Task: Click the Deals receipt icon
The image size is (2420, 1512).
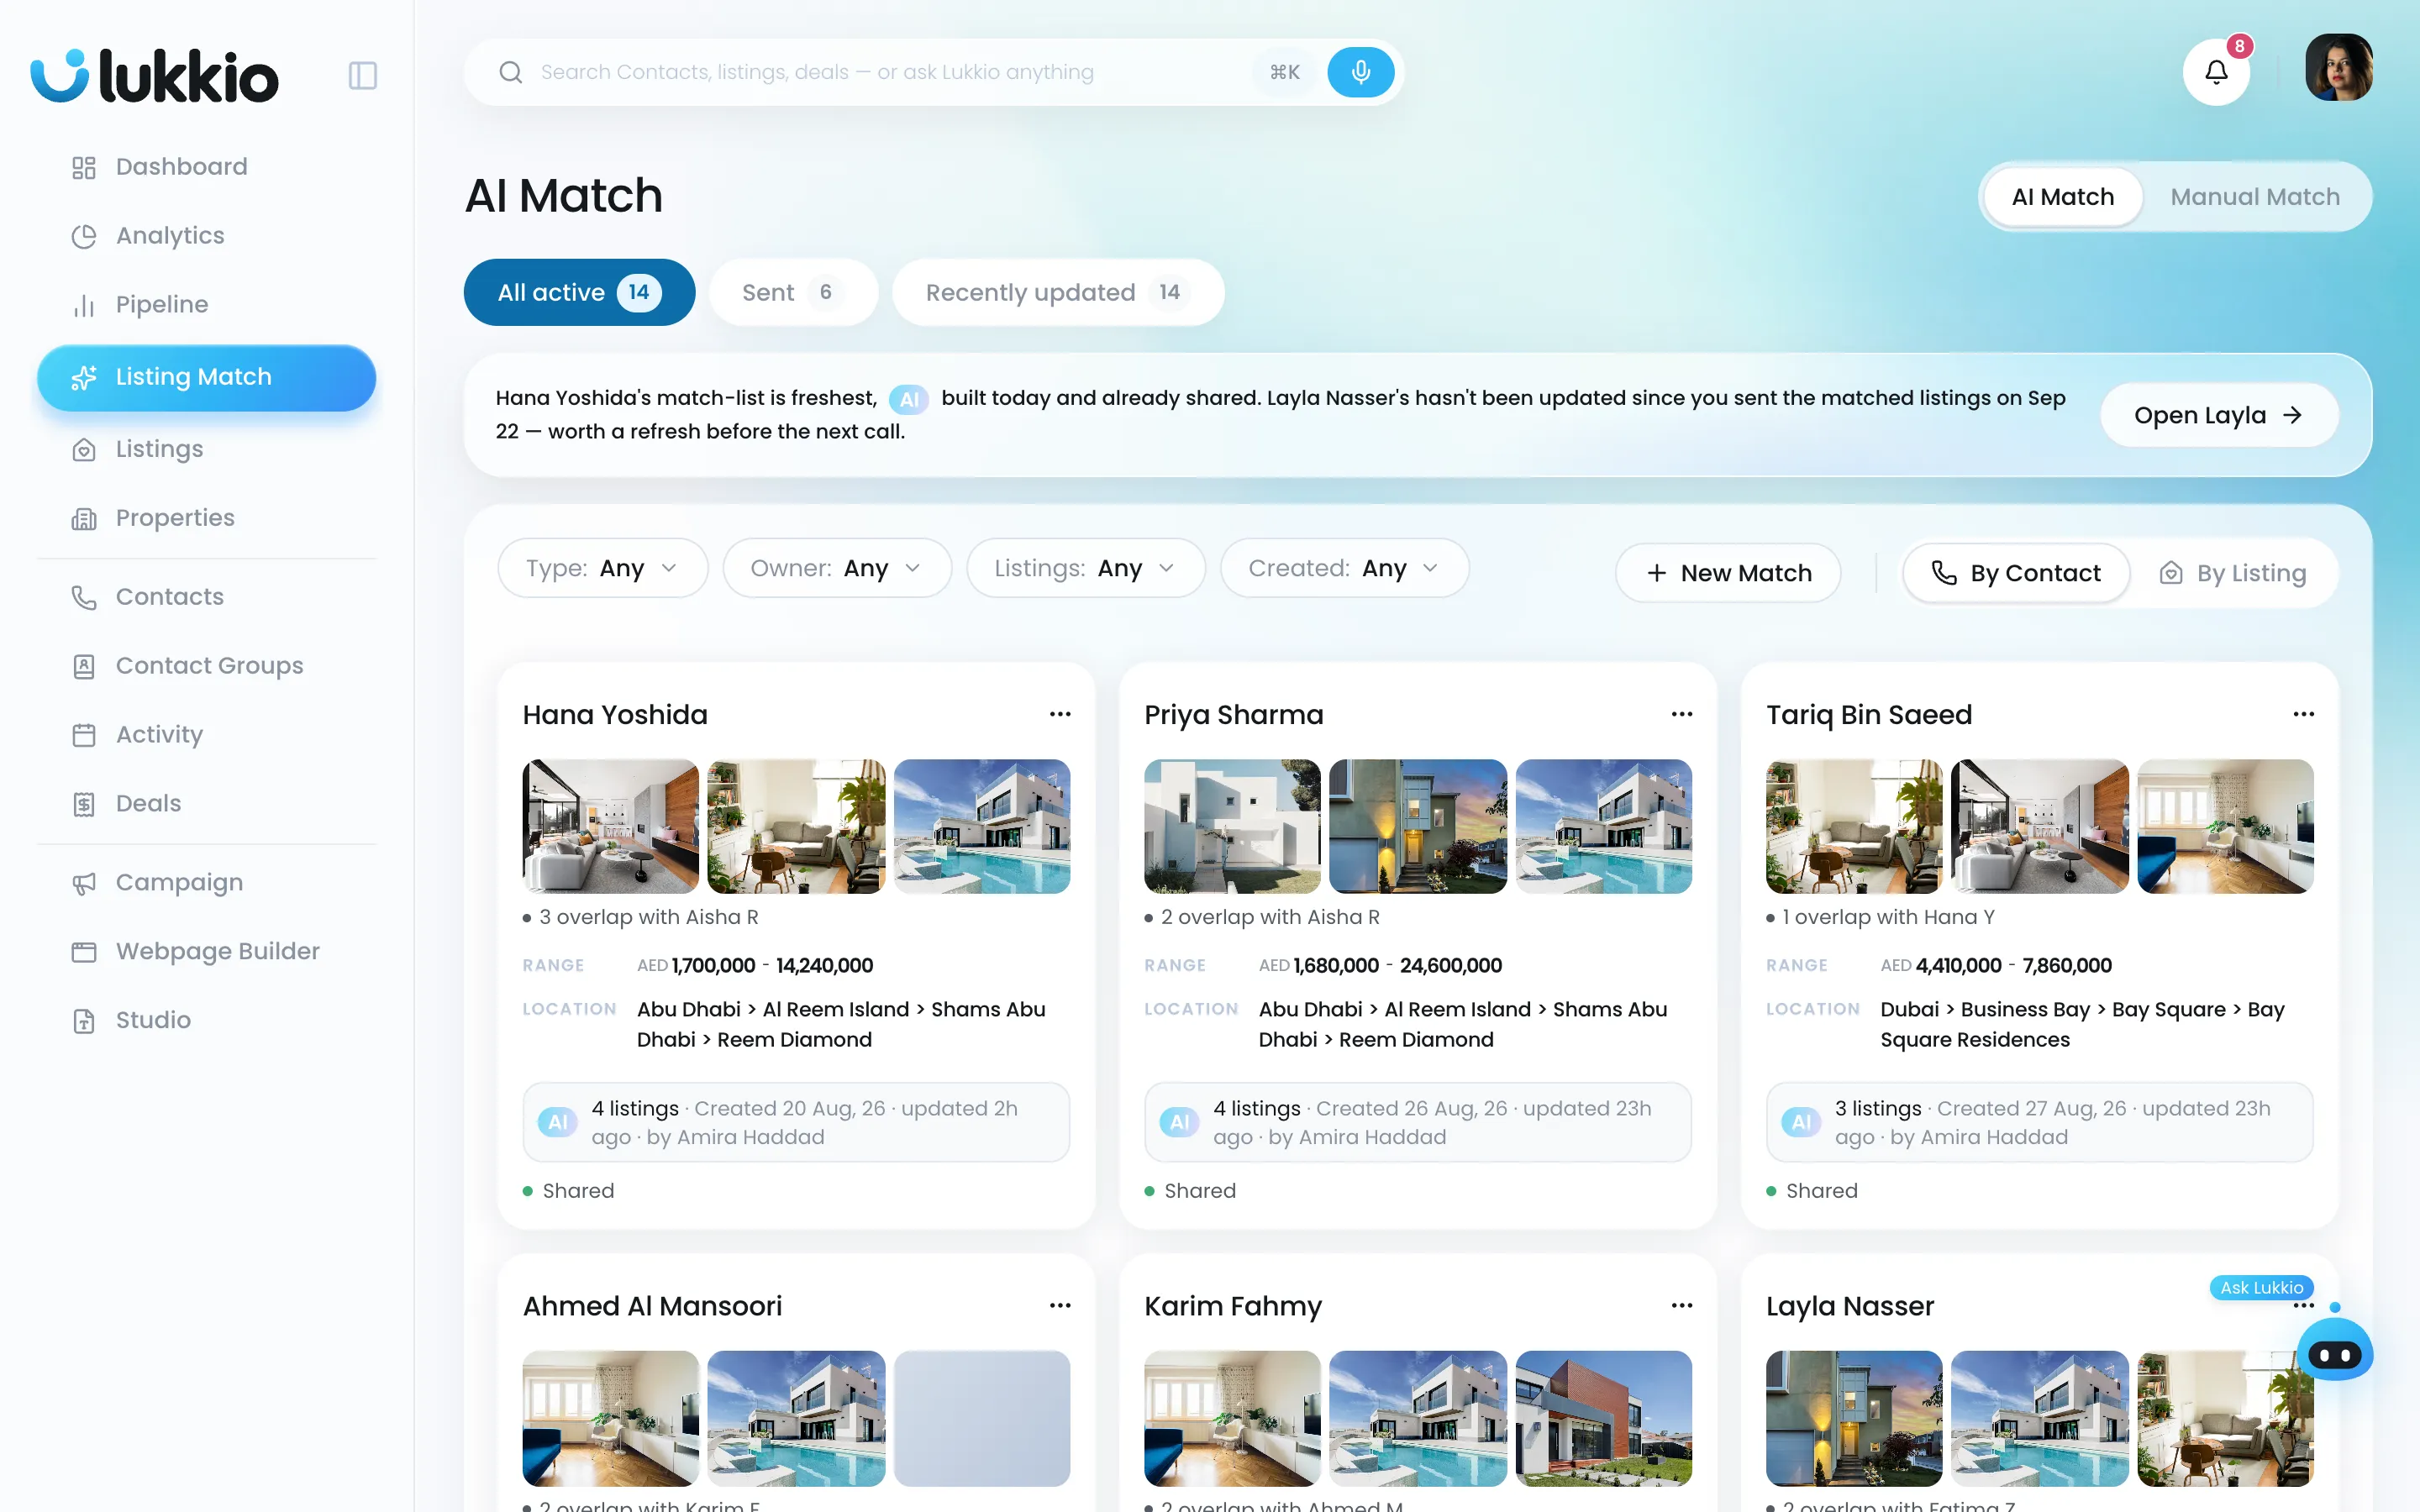Action: 84,805
